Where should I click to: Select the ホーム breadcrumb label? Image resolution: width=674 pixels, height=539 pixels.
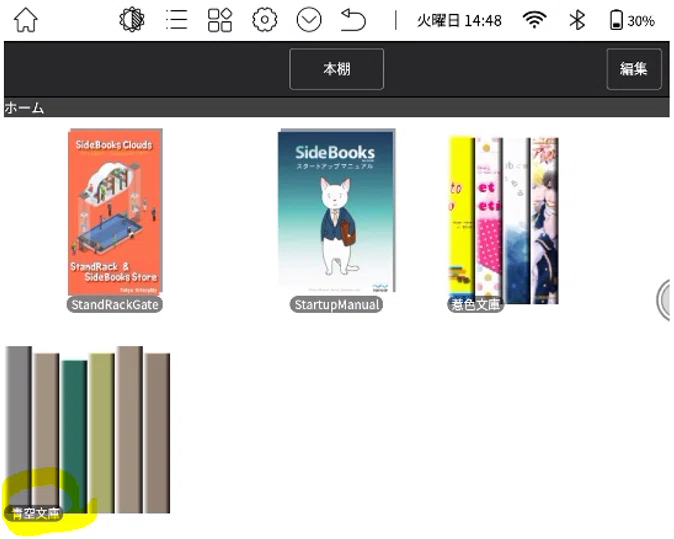24,107
